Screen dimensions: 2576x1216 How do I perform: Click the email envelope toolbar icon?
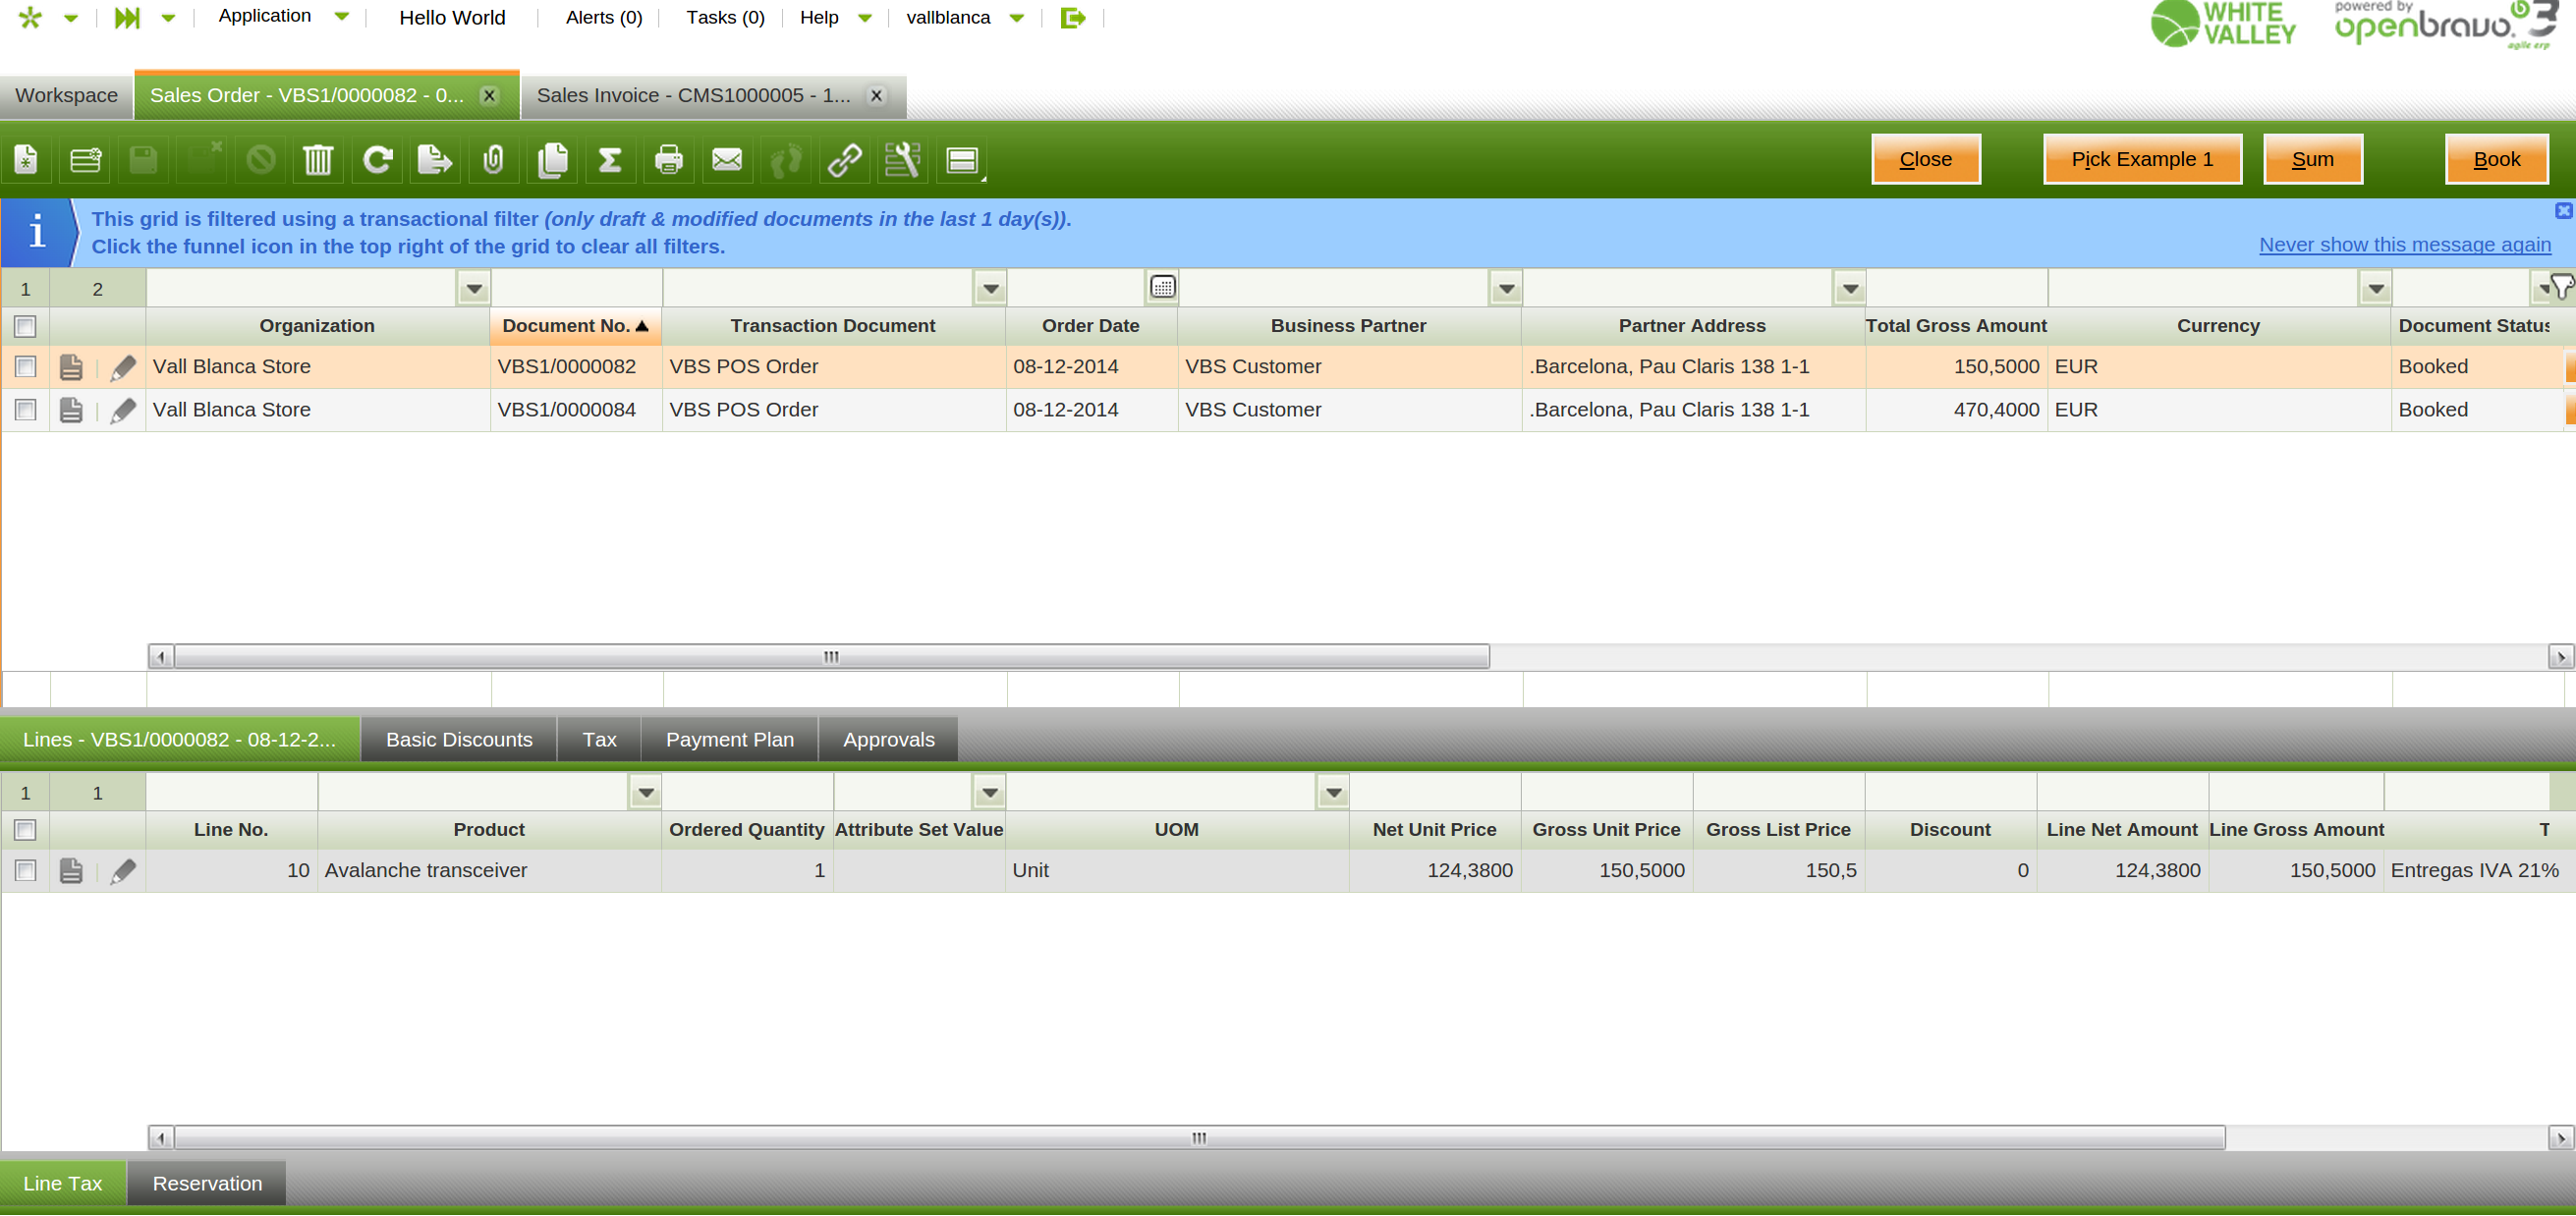point(727,160)
